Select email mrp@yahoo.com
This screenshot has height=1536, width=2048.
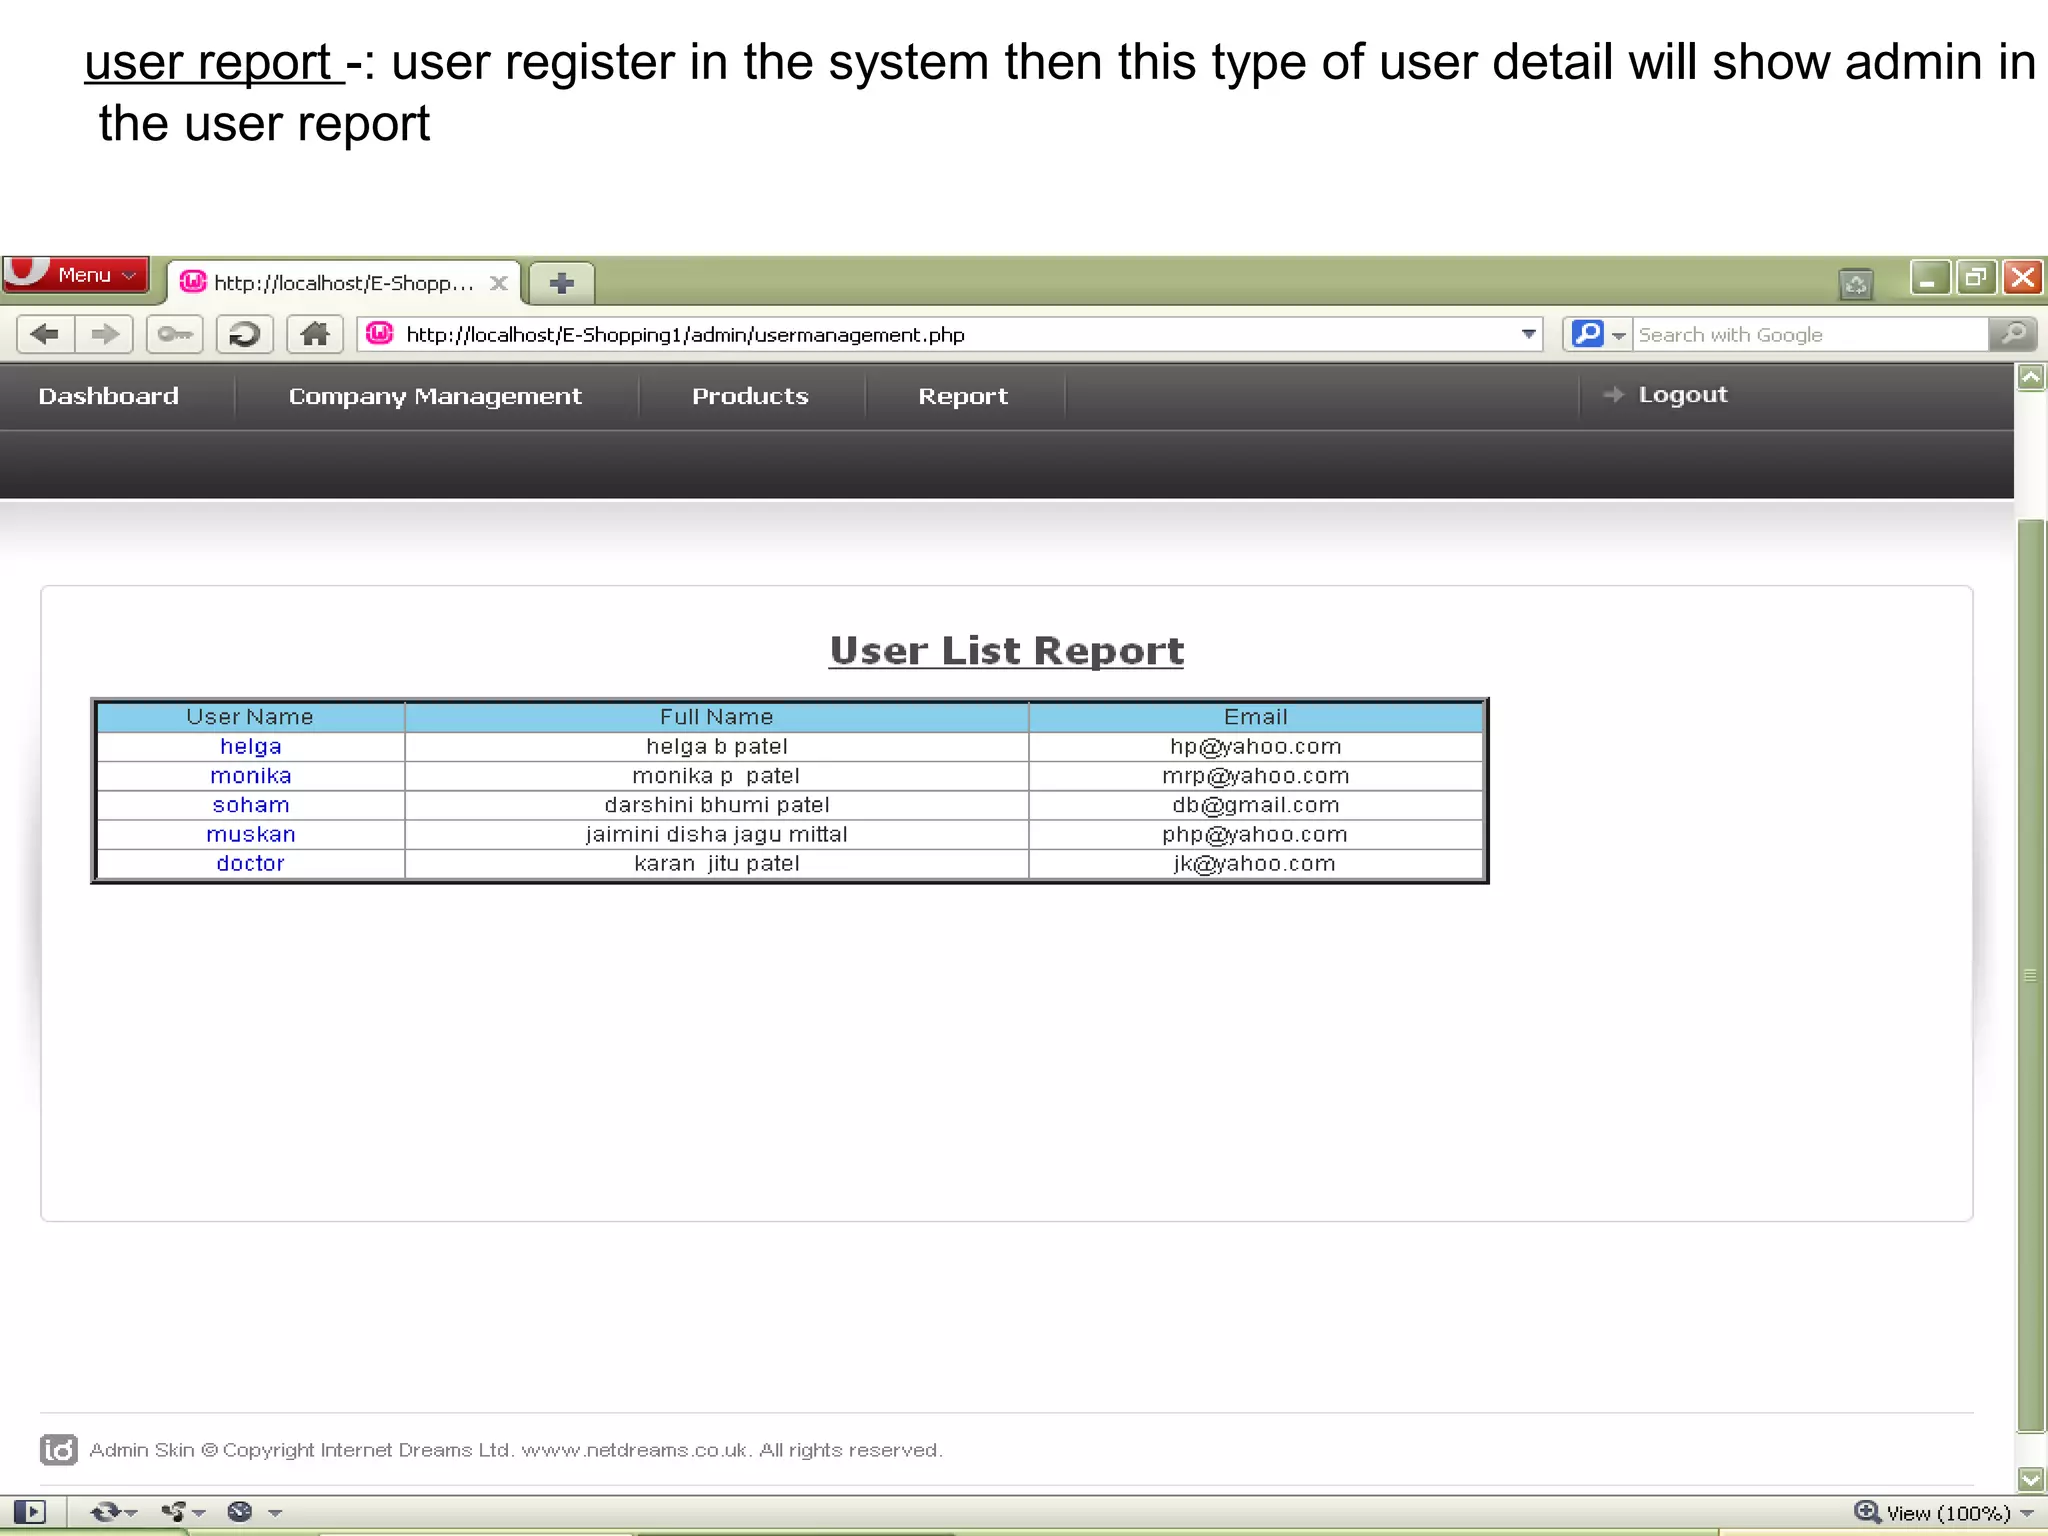click(x=1256, y=776)
